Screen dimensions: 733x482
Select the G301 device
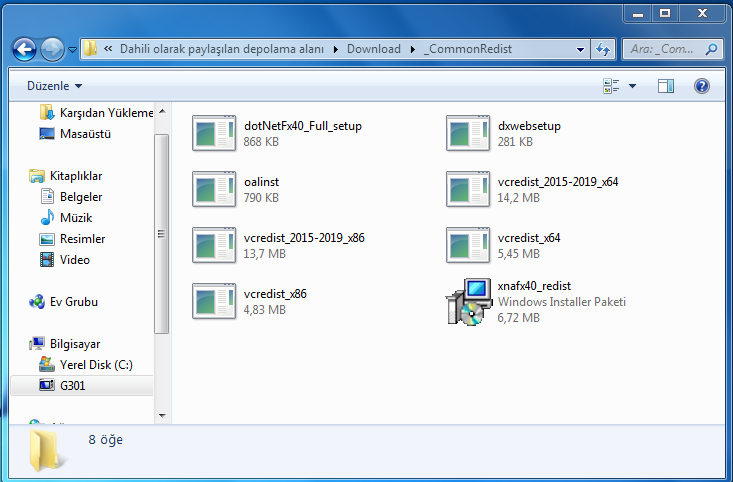[x=72, y=386]
